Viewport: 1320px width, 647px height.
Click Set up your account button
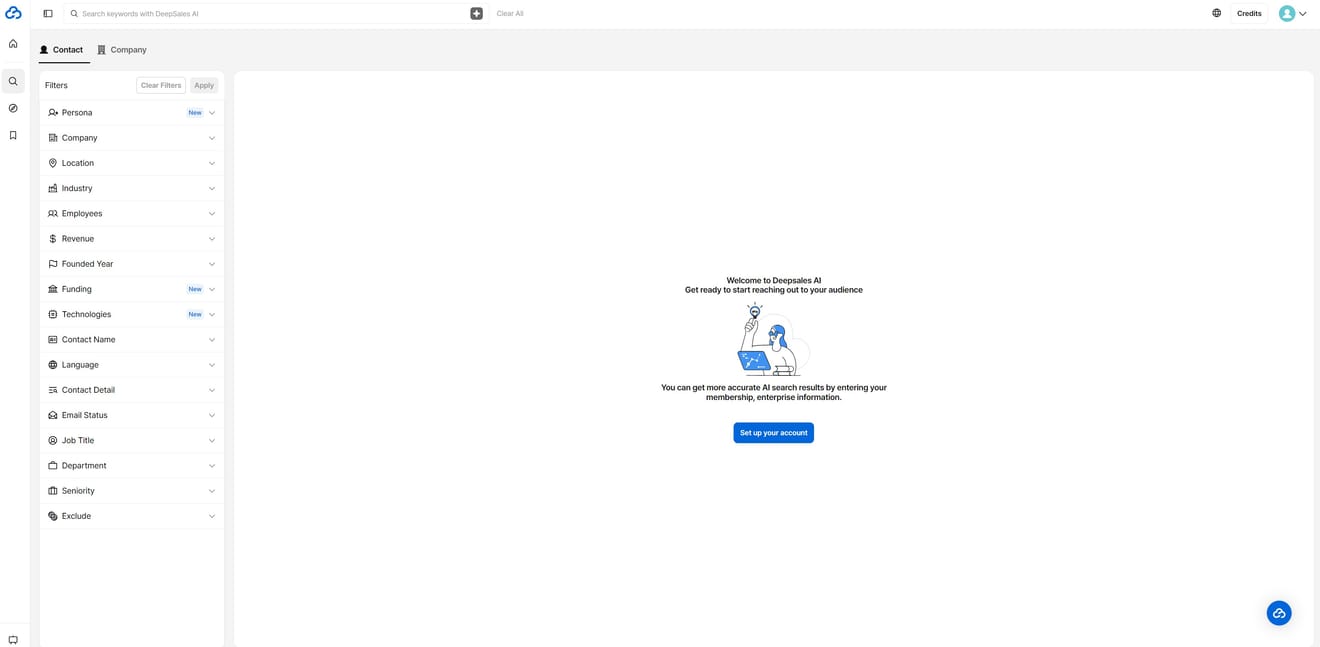pyautogui.click(x=773, y=433)
